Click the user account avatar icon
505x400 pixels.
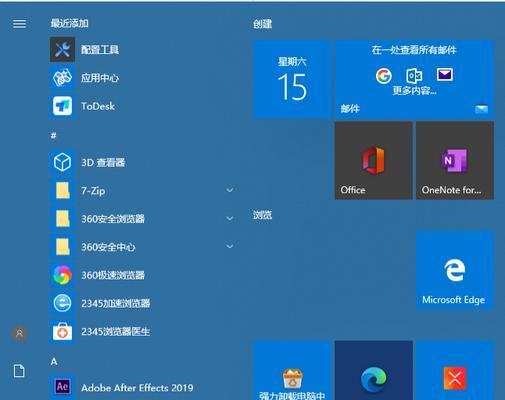tap(19, 333)
